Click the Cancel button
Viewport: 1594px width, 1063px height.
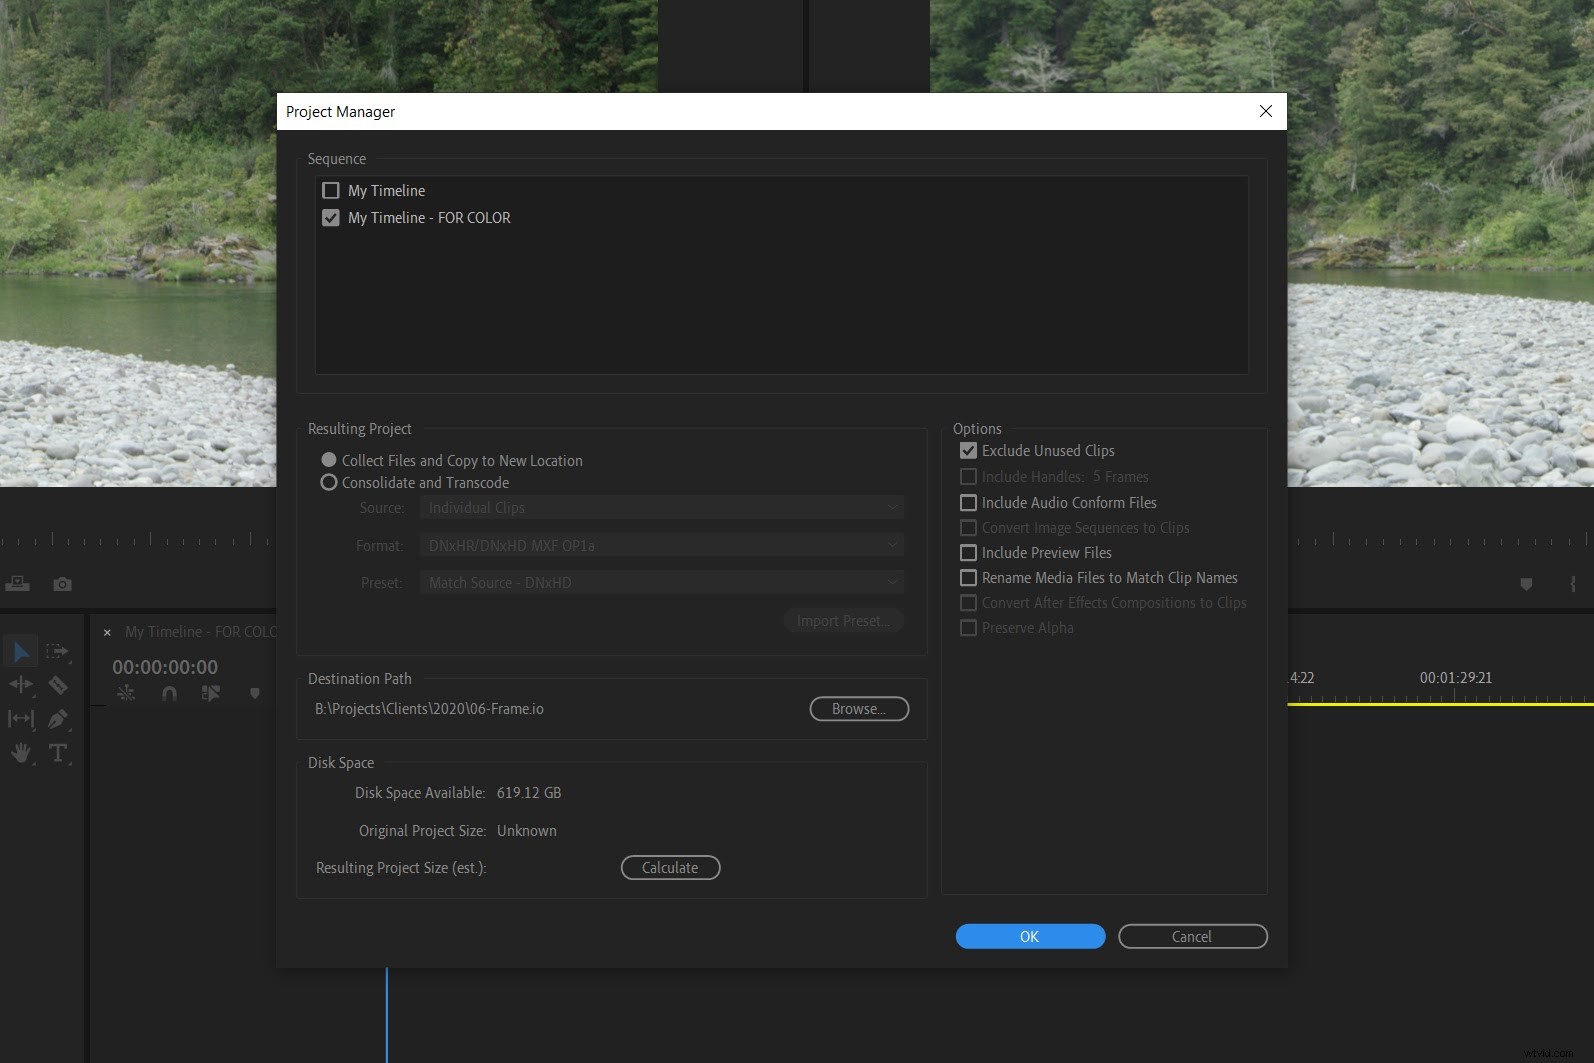(x=1192, y=936)
